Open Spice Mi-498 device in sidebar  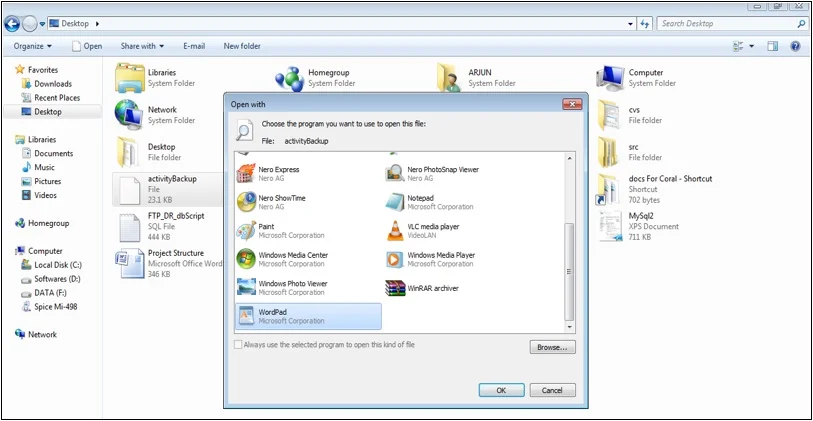click(x=49, y=307)
